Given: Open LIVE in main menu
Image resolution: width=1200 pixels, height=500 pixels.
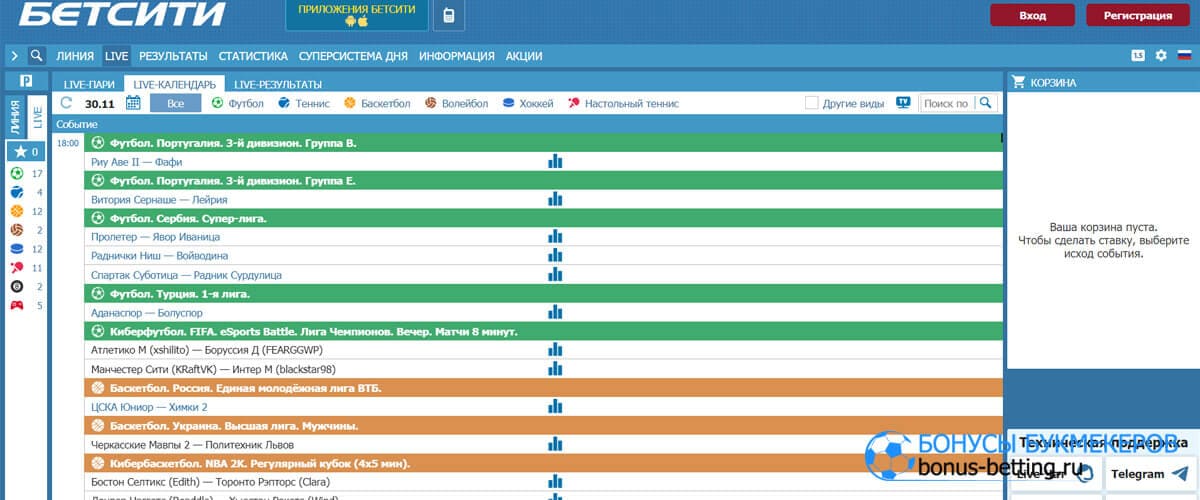Looking at the screenshot, I should click(116, 56).
